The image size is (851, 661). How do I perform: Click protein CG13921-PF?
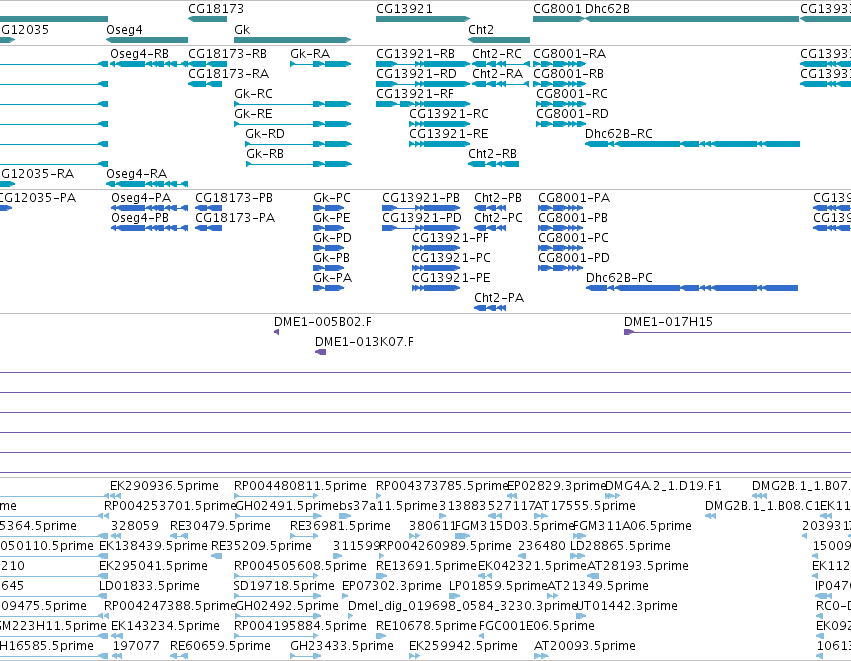[x=450, y=238]
